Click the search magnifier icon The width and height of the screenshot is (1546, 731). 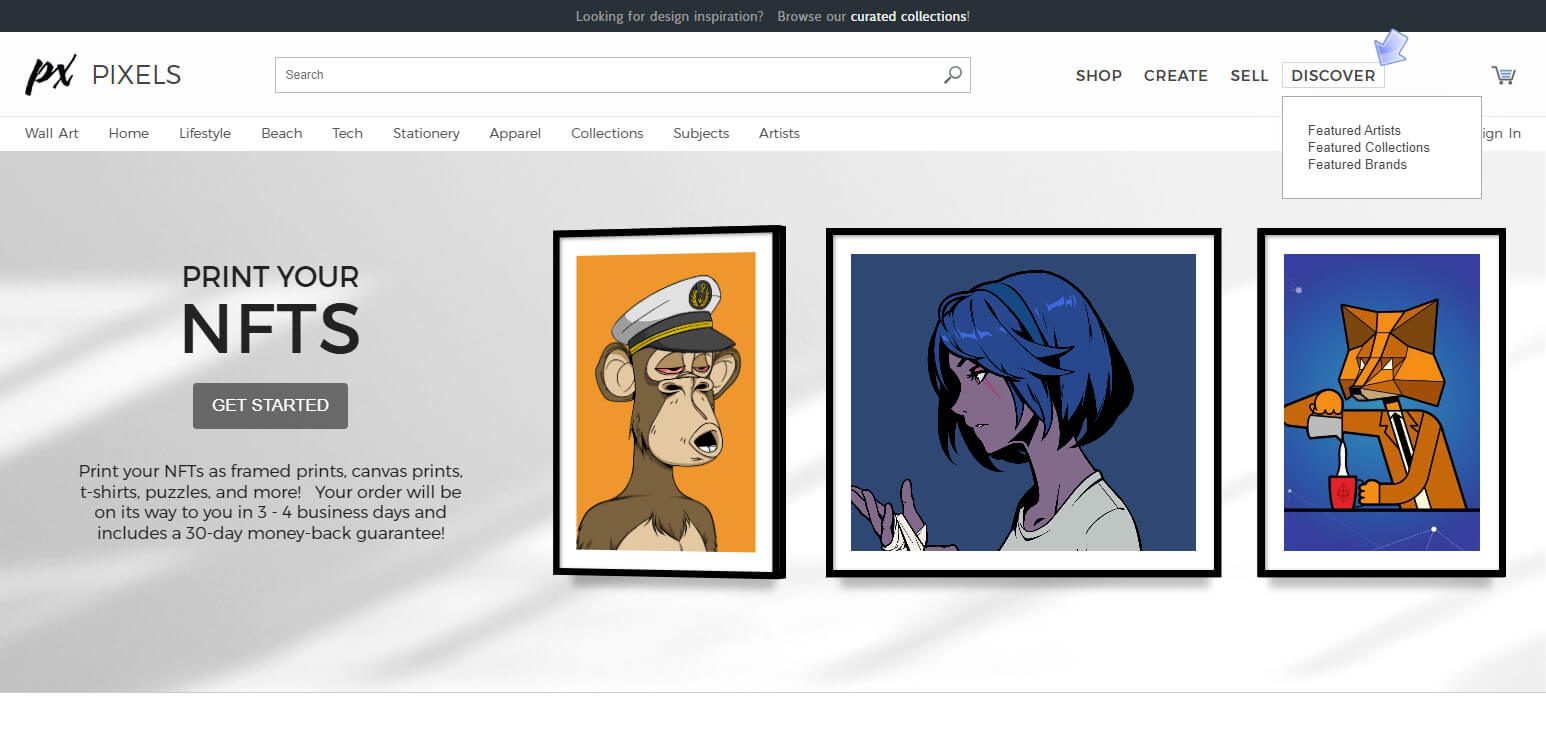tap(953, 74)
